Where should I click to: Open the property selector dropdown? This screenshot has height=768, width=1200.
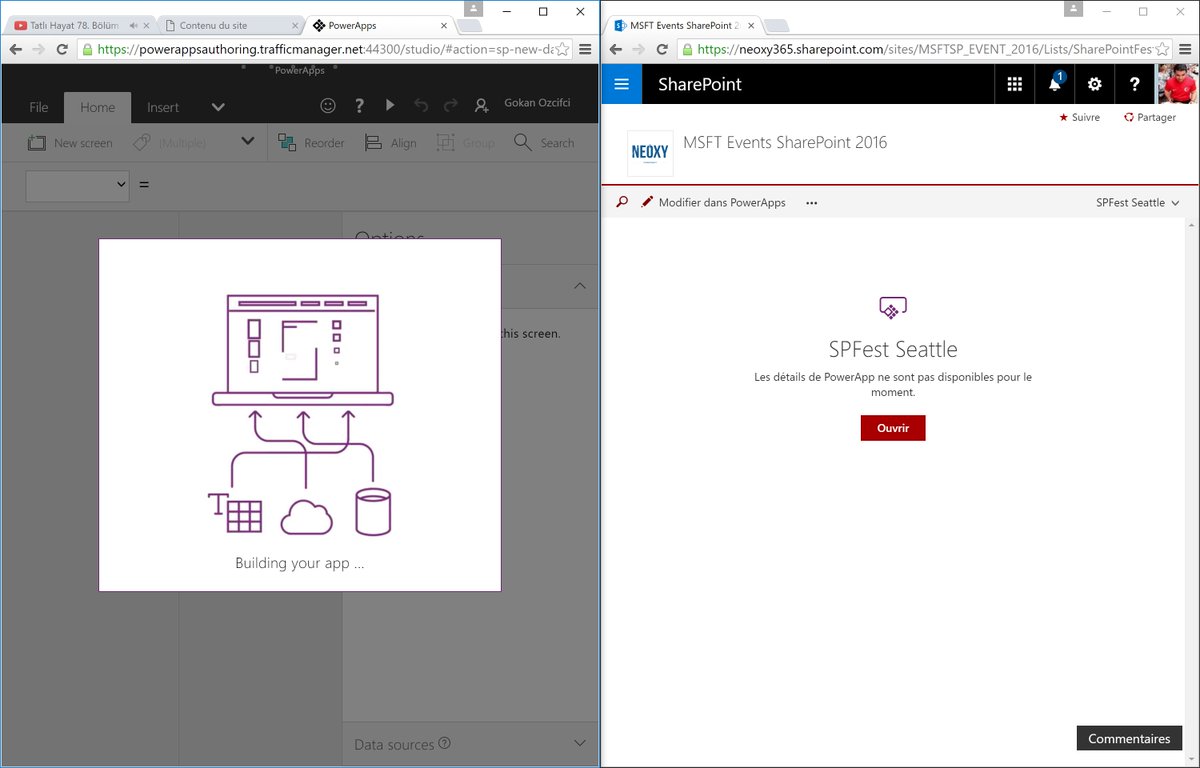point(77,185)
